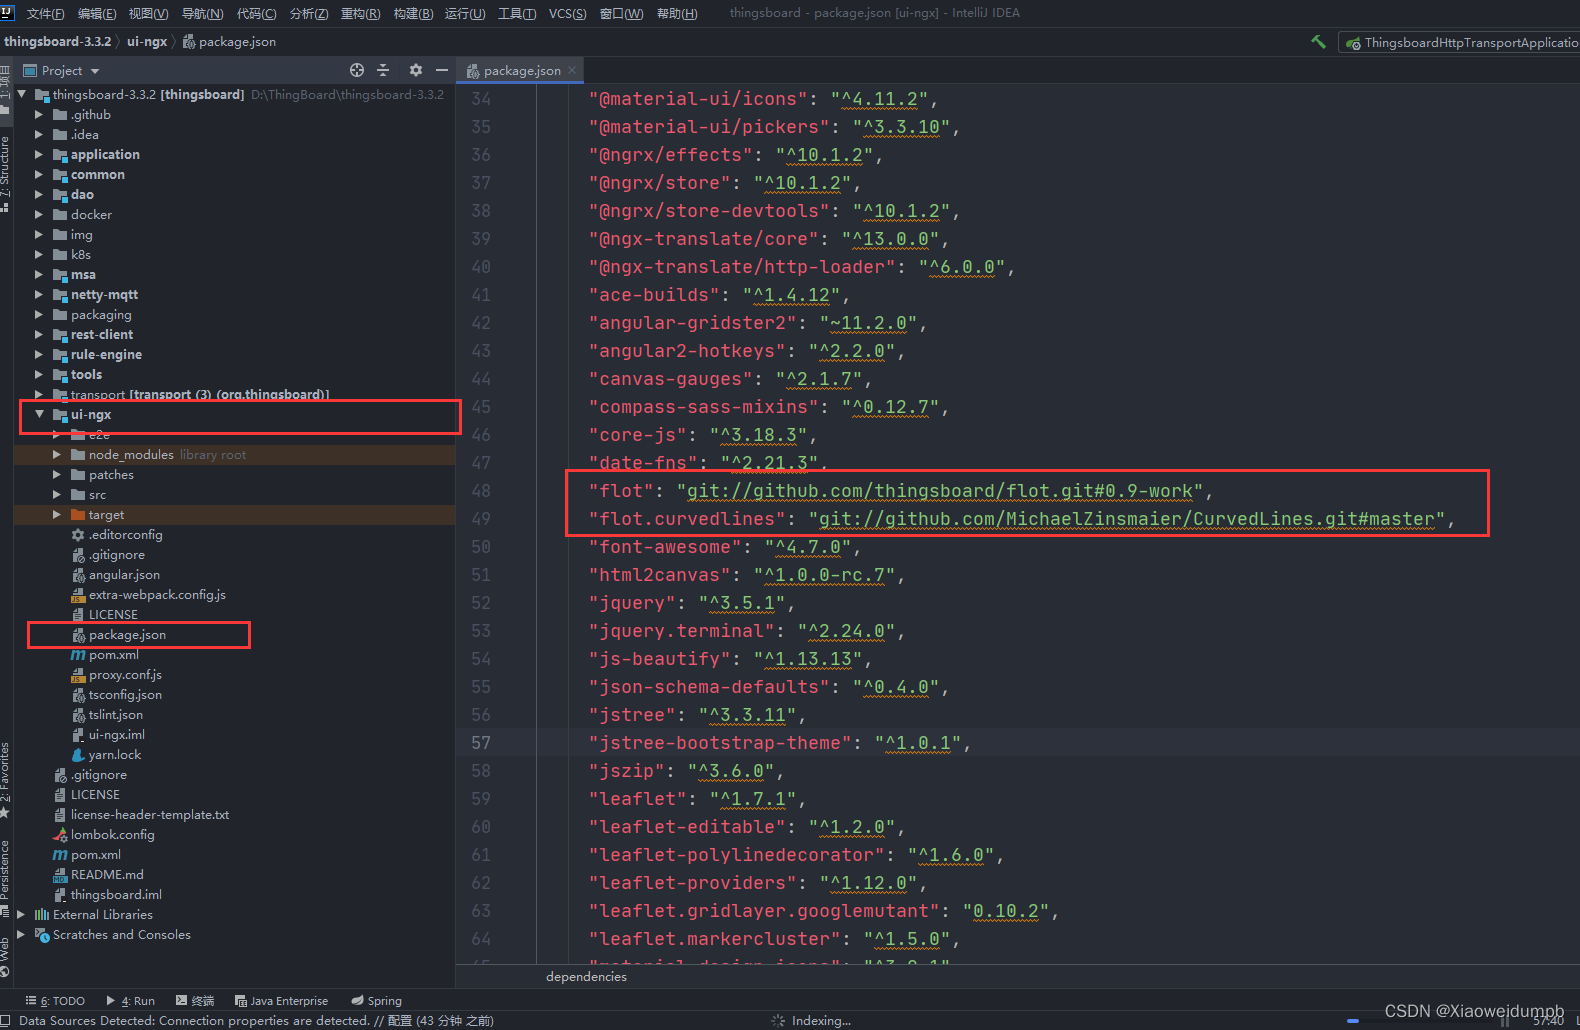Click tool window quick access icon bottom-left

(x=6, y=1020)
